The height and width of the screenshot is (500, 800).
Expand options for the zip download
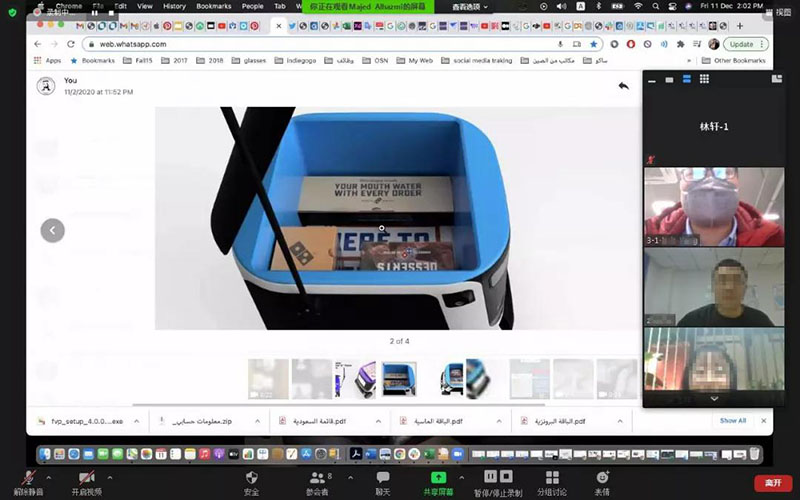(257, 421)
